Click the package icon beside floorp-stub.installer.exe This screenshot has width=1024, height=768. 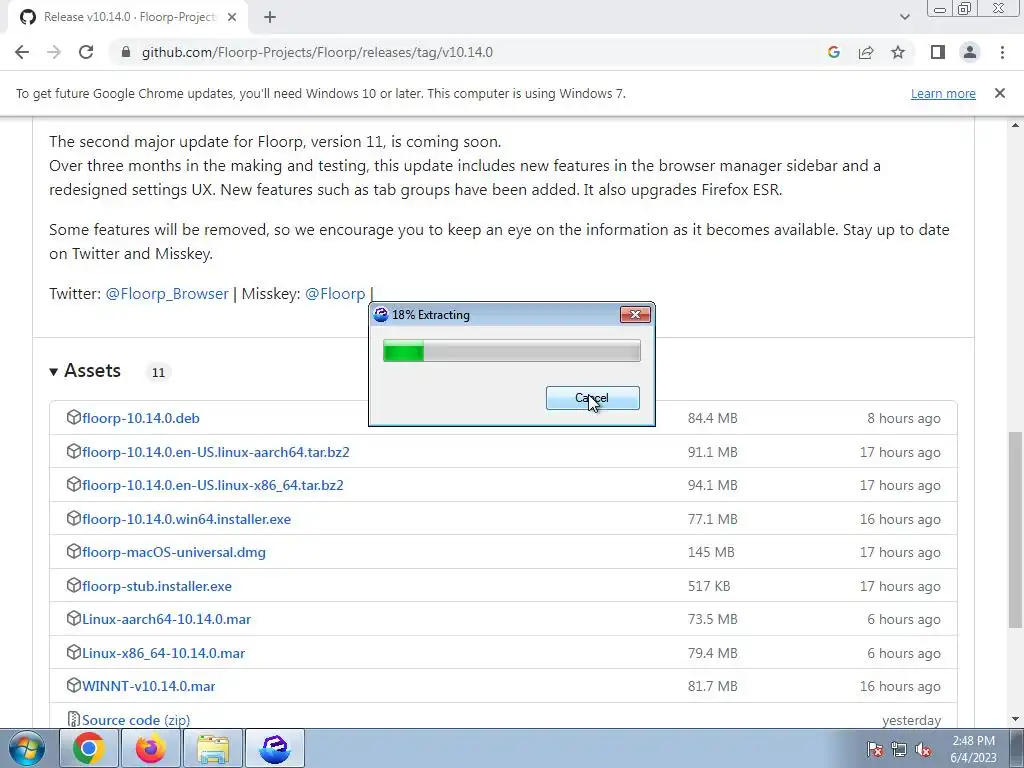click(74, 585)
